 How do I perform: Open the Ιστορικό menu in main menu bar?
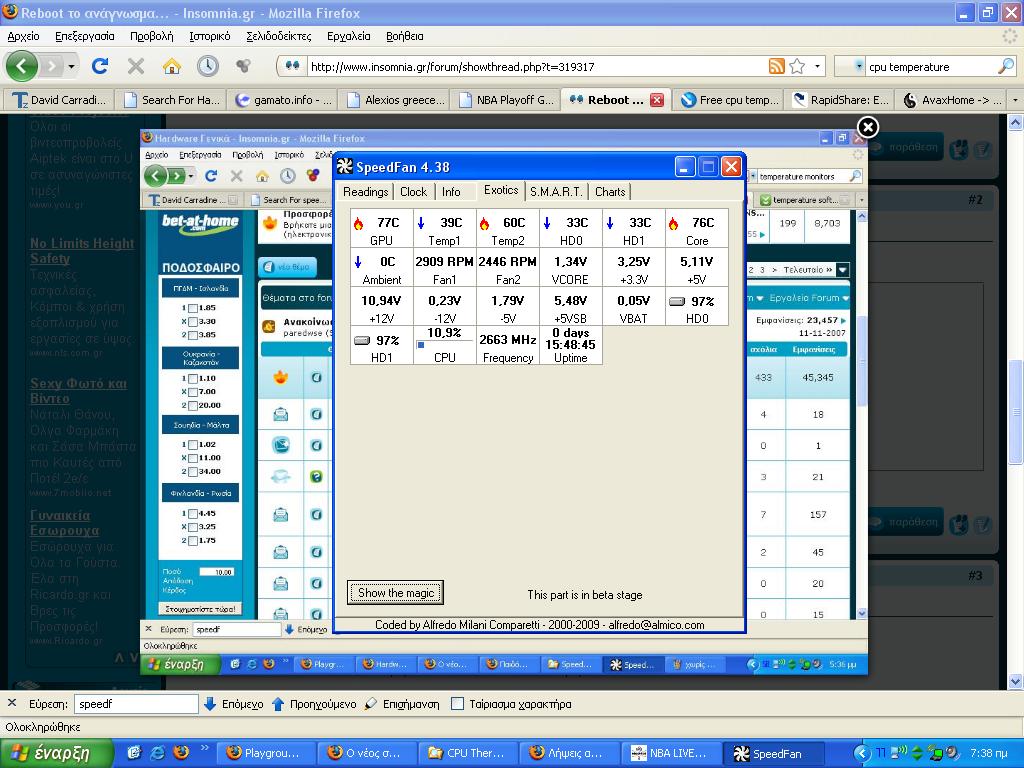210,36
